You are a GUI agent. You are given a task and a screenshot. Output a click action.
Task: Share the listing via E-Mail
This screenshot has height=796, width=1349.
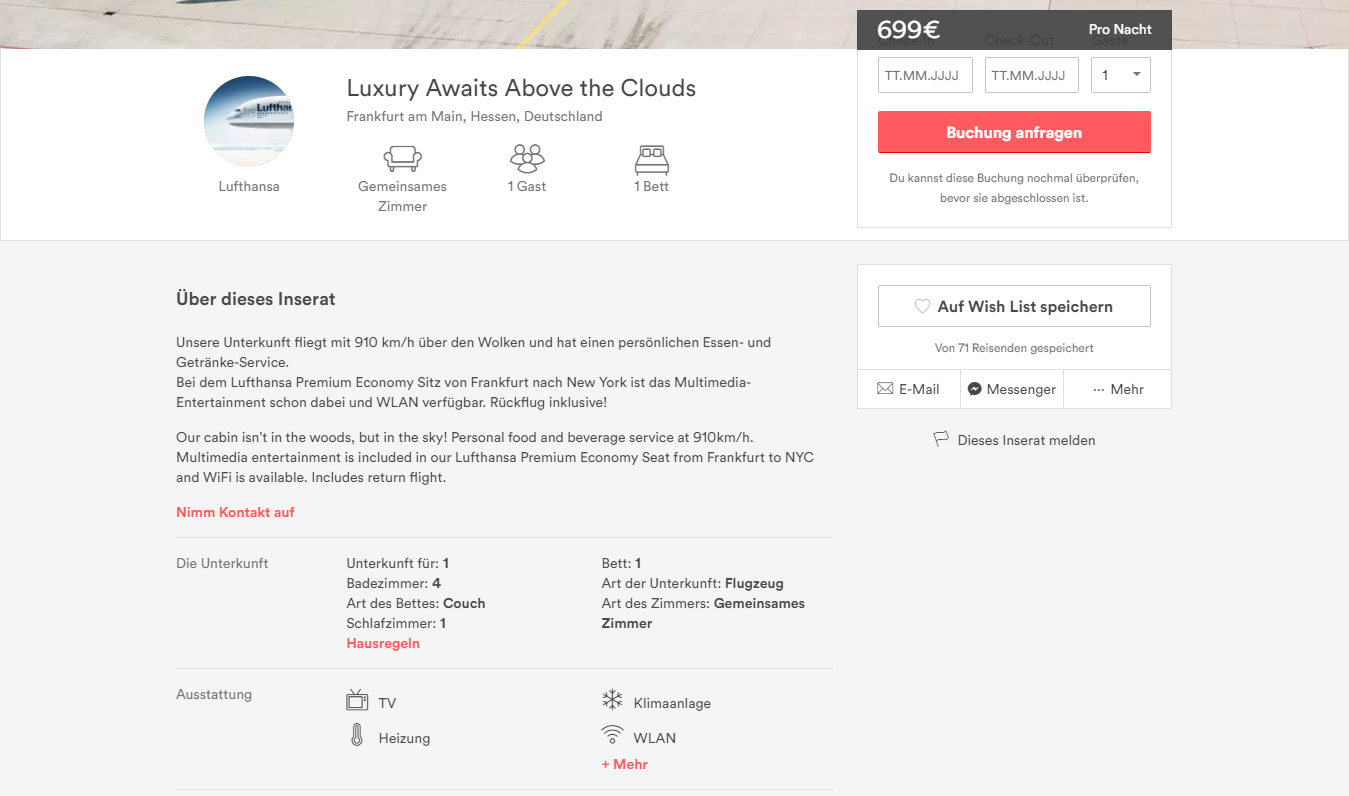909,389
